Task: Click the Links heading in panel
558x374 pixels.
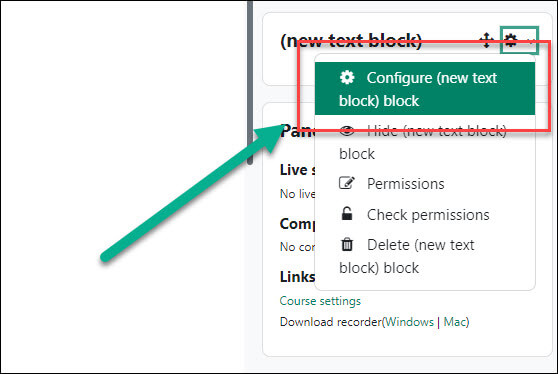Action: click(297, 276)
